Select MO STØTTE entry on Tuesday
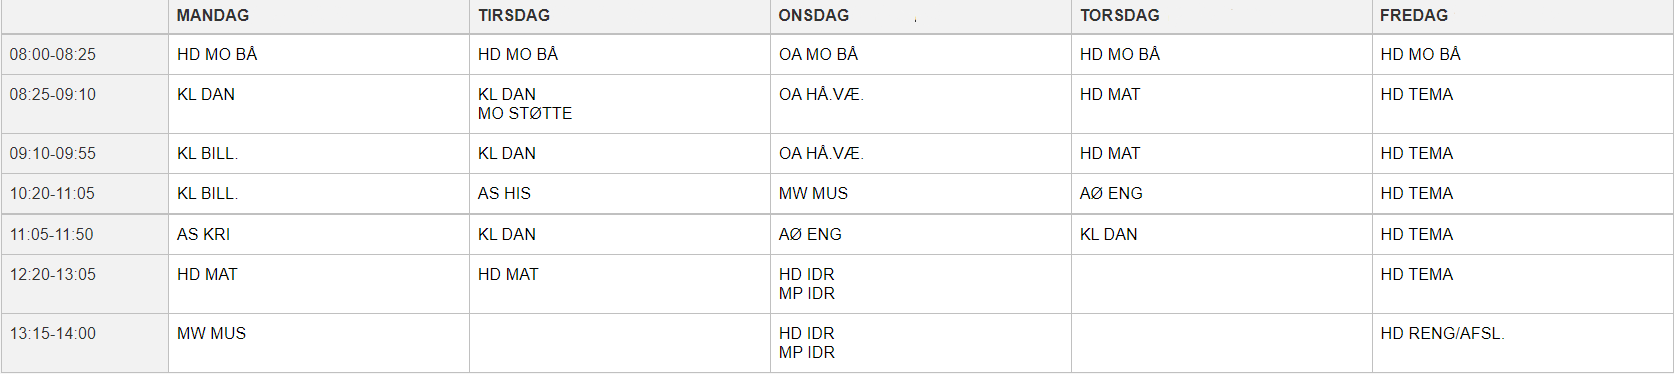The image size is (1674, 374). coord(525,114)
